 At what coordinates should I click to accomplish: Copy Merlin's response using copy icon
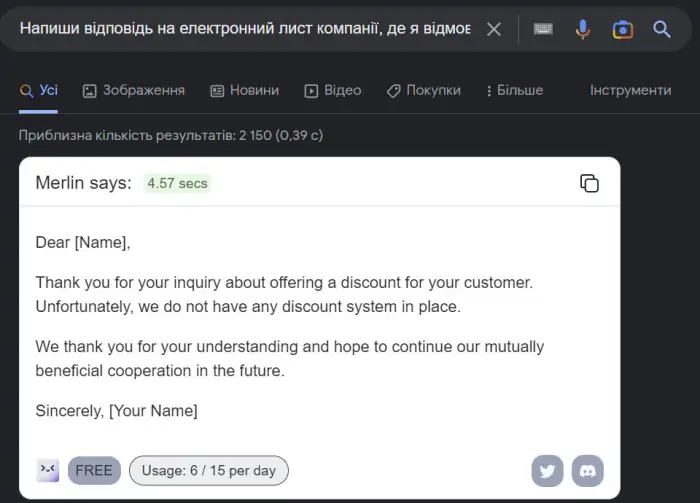pos(590,183)
